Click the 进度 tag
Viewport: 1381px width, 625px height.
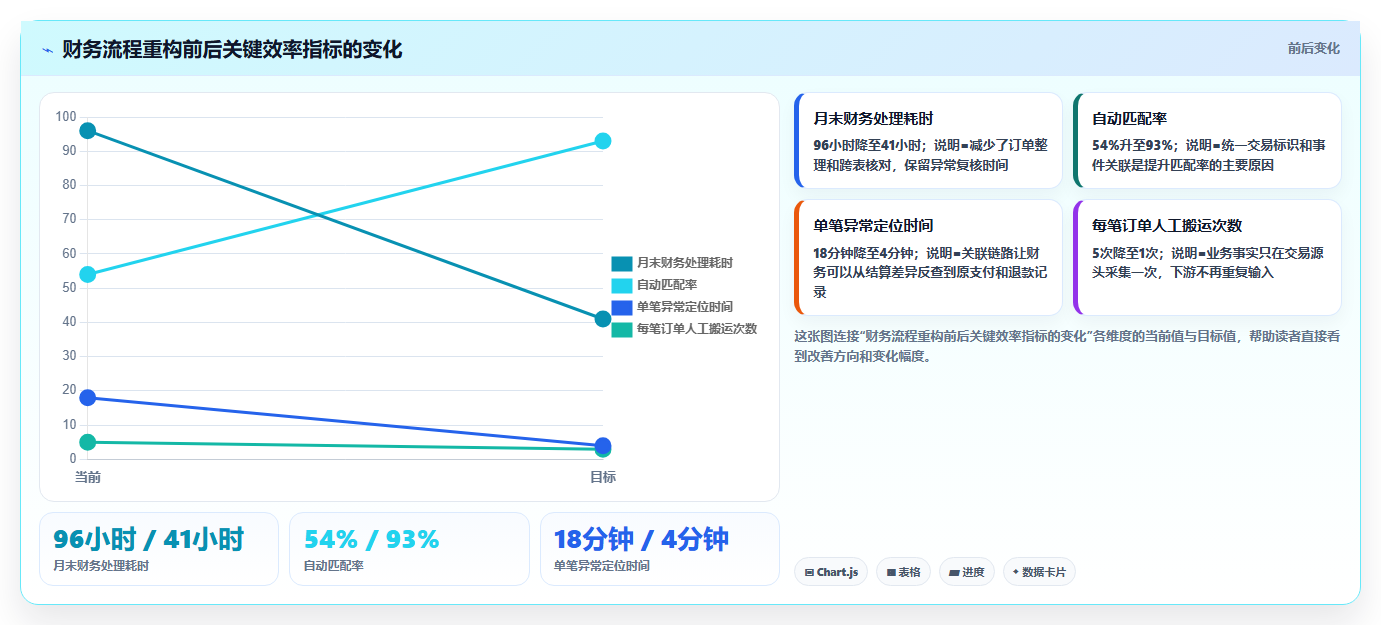(x=967, y=572)
